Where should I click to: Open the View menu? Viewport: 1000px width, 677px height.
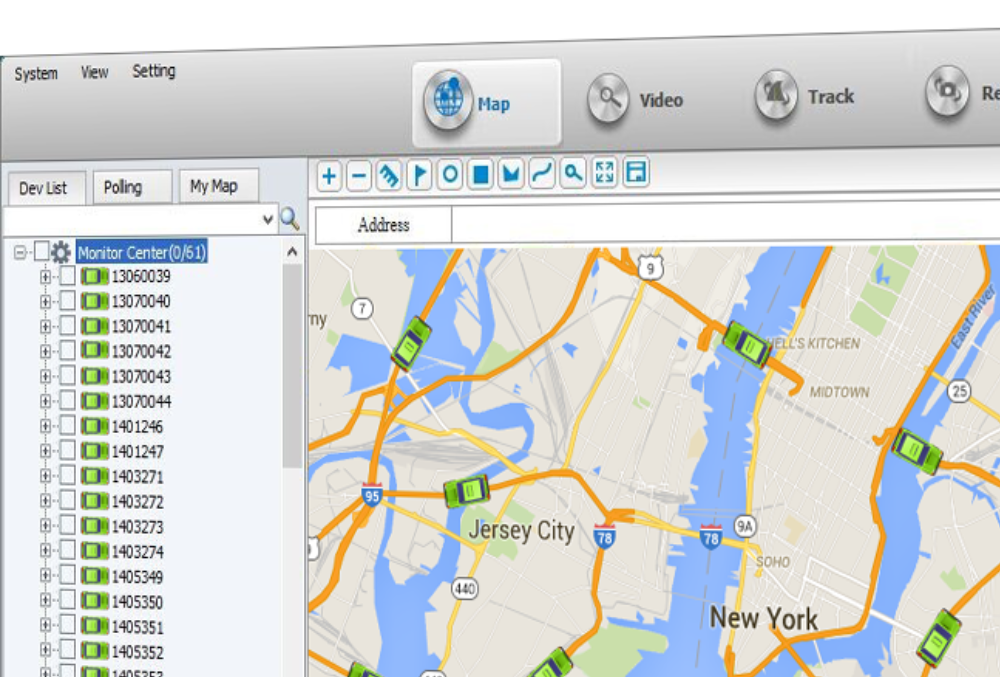tap(94, 73)
